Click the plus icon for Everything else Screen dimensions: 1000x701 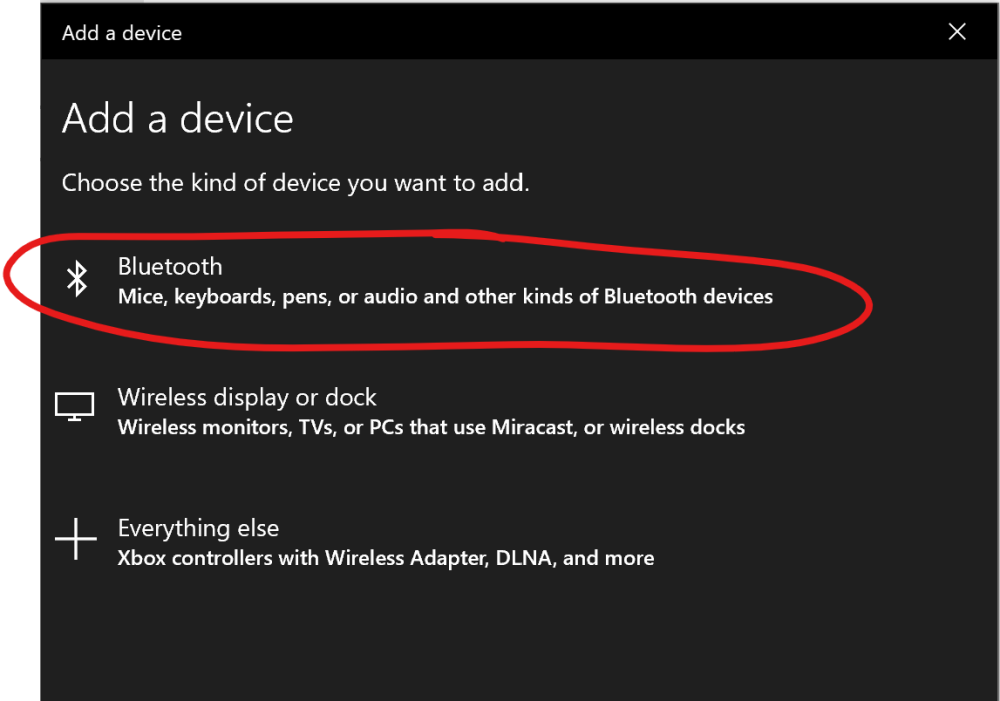75,538
